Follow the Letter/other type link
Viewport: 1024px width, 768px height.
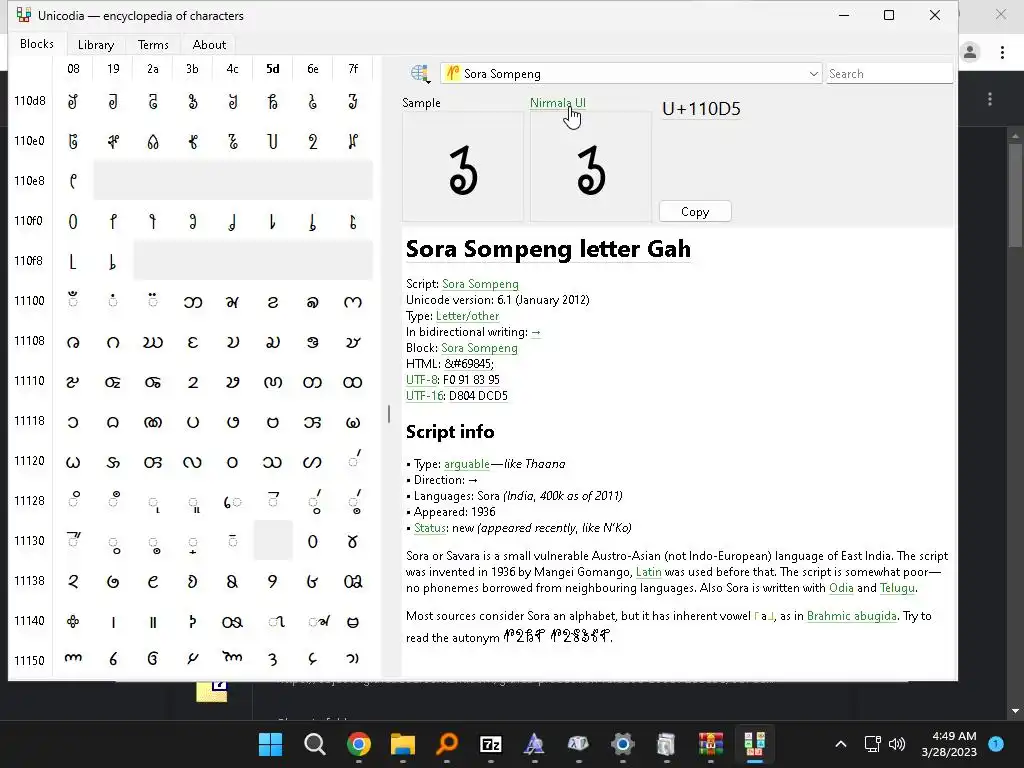(467, 316)
